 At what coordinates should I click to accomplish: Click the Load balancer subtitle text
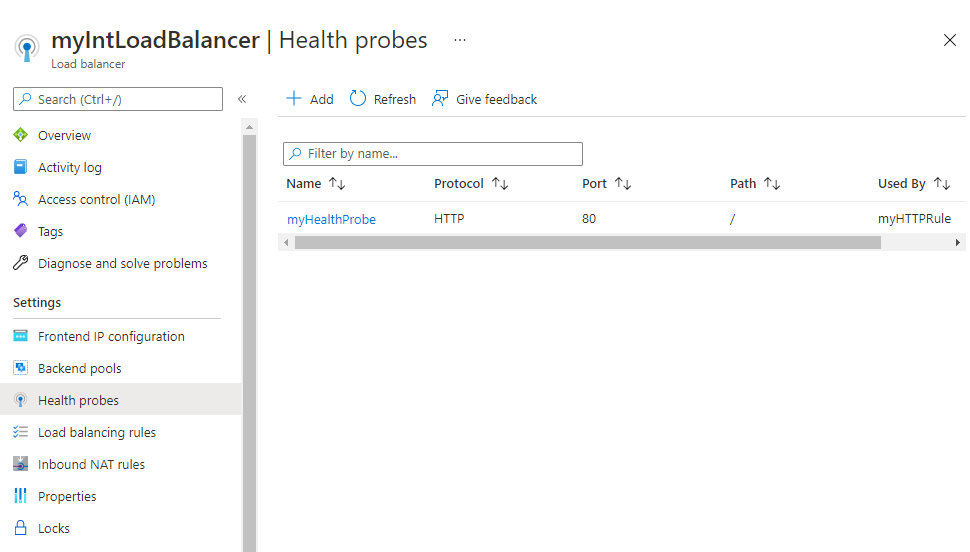click(88, 64)
